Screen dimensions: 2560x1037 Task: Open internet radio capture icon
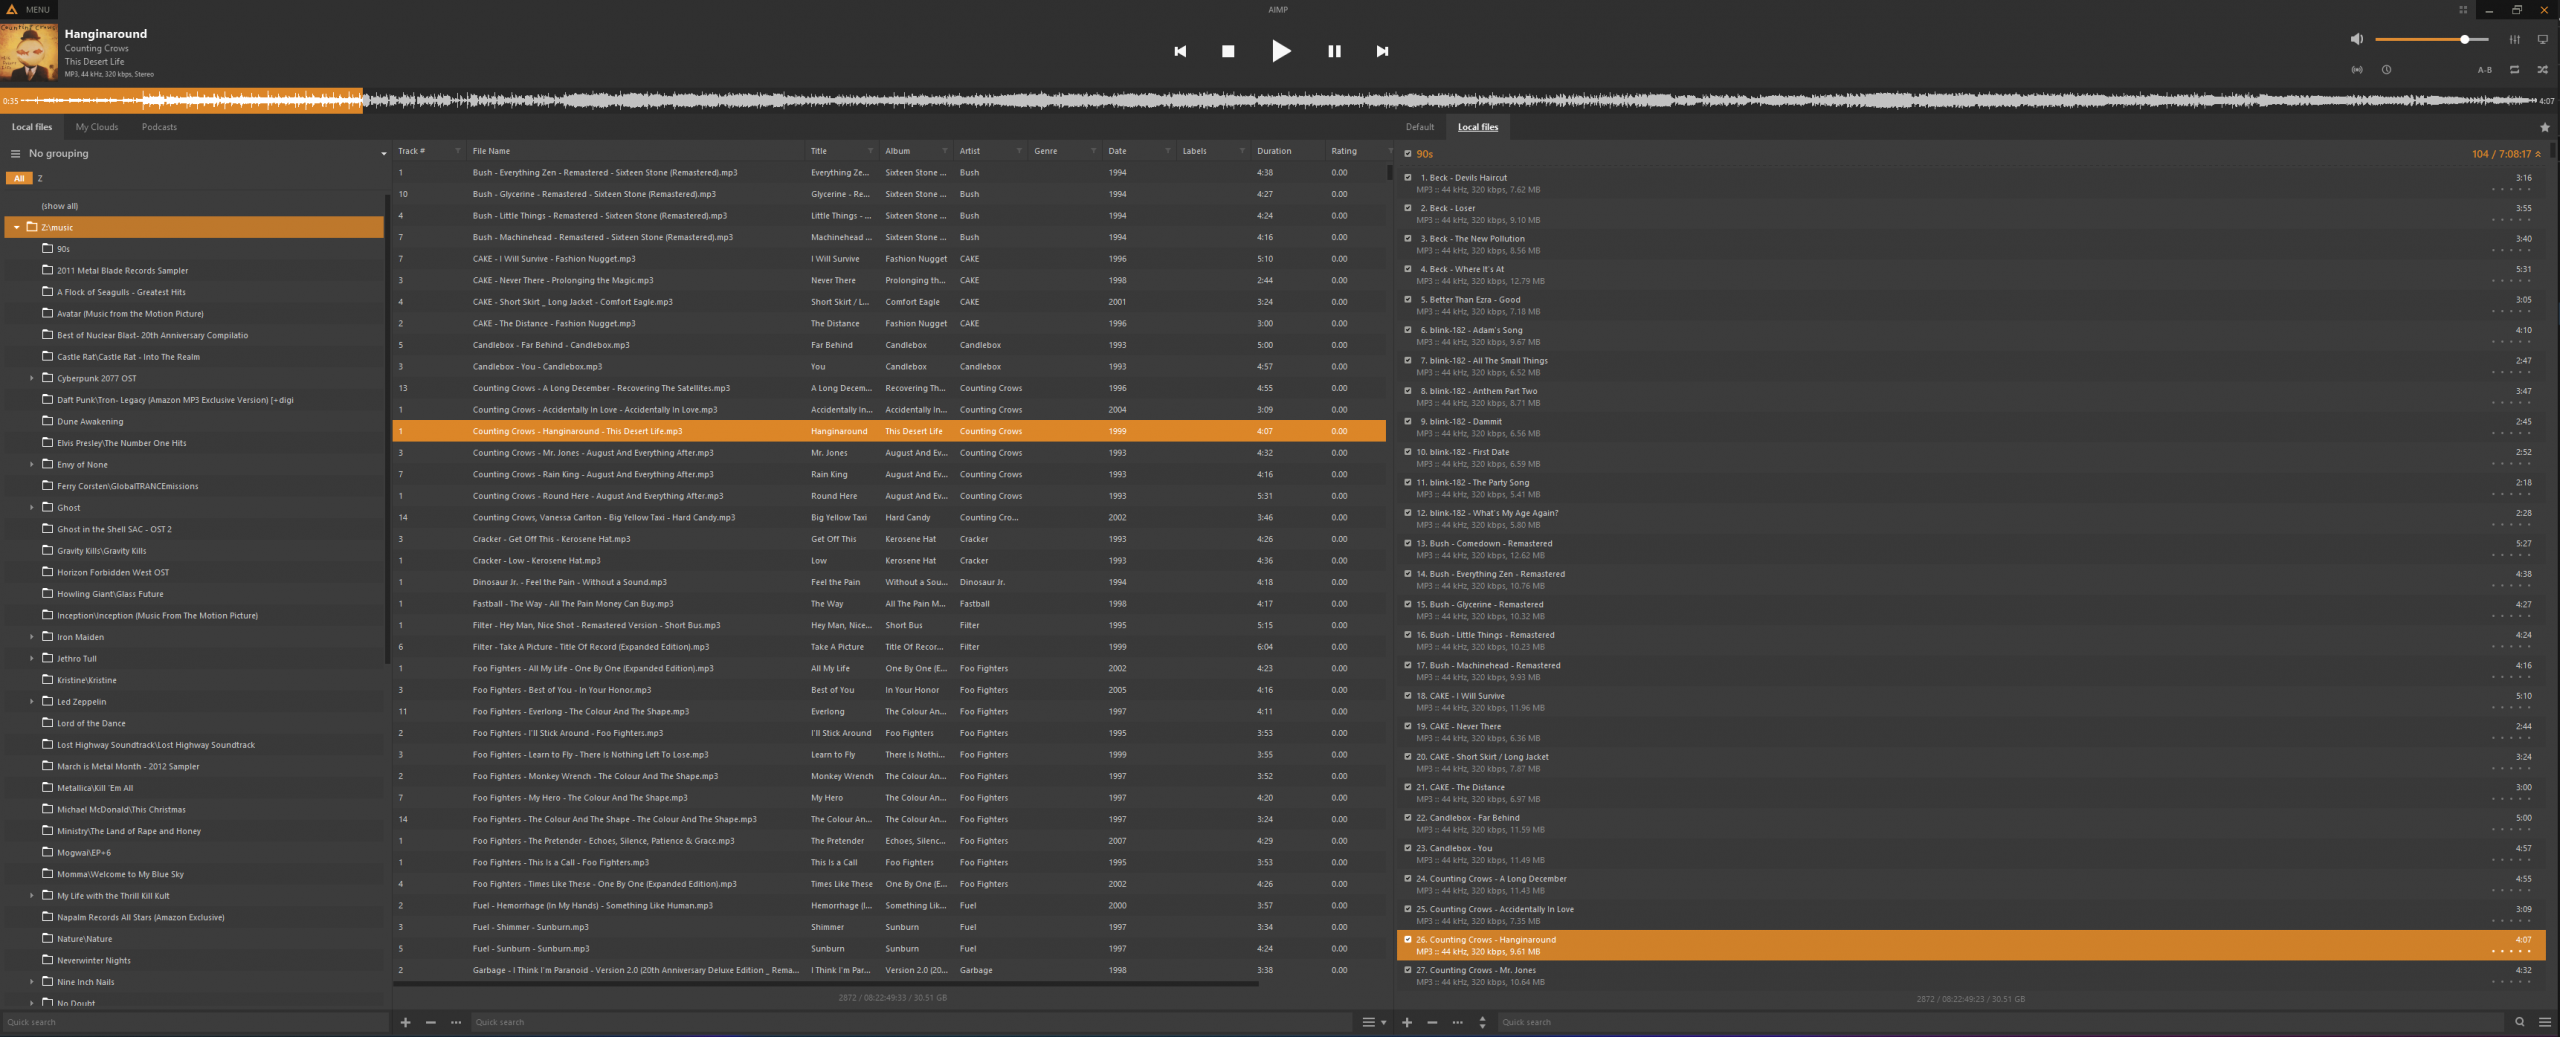(2357, 70)
